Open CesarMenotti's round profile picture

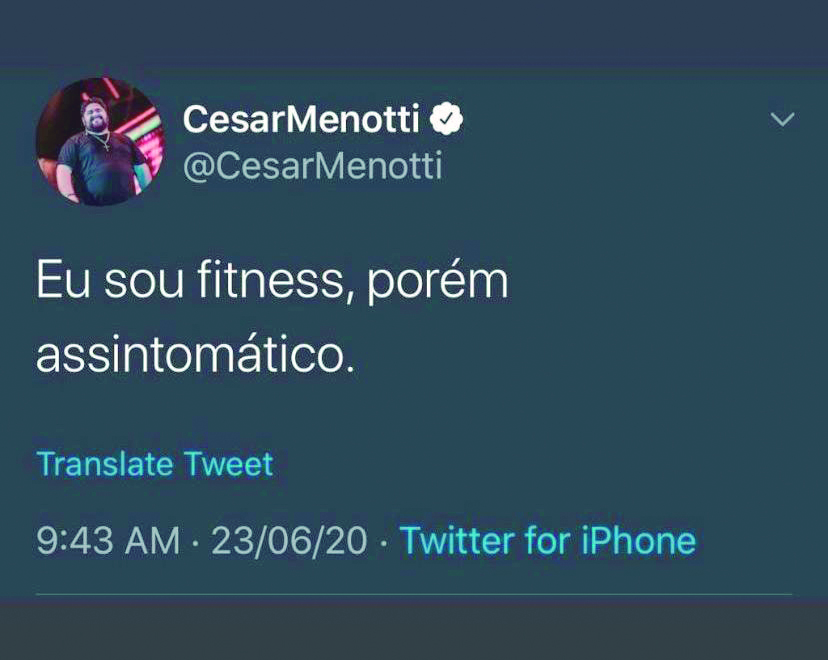pyautogui.click(x=98, y=141)
